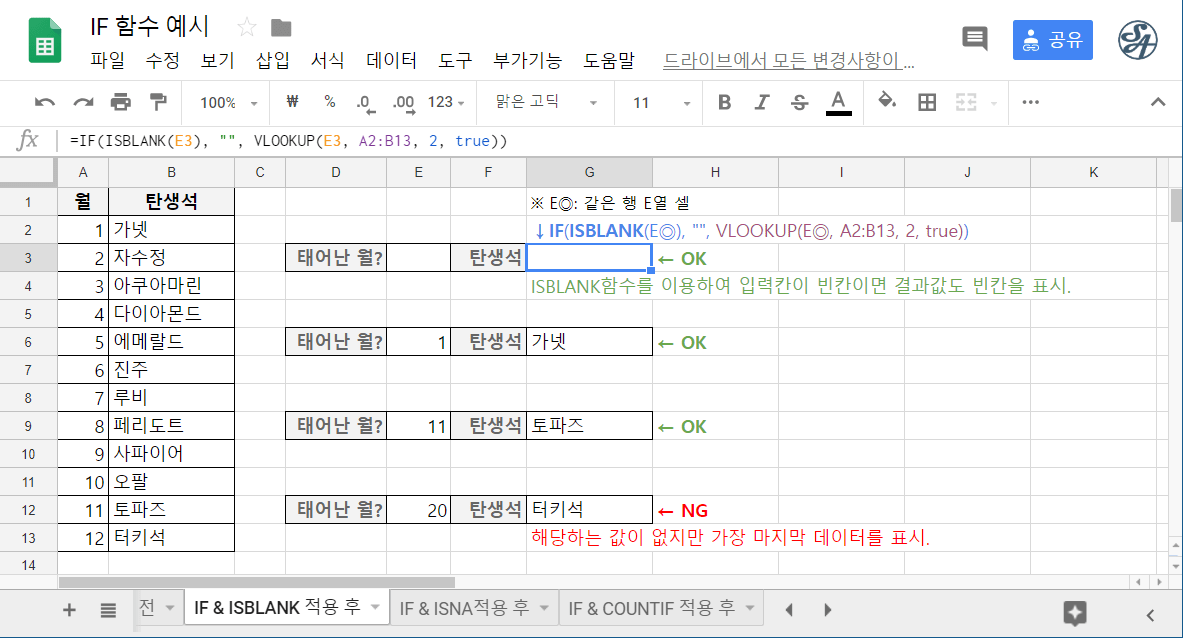The width and height of the screenshot is (1183, 638).
Task: Print the spreadsheet with printer icon
Action: click(121, 102)
